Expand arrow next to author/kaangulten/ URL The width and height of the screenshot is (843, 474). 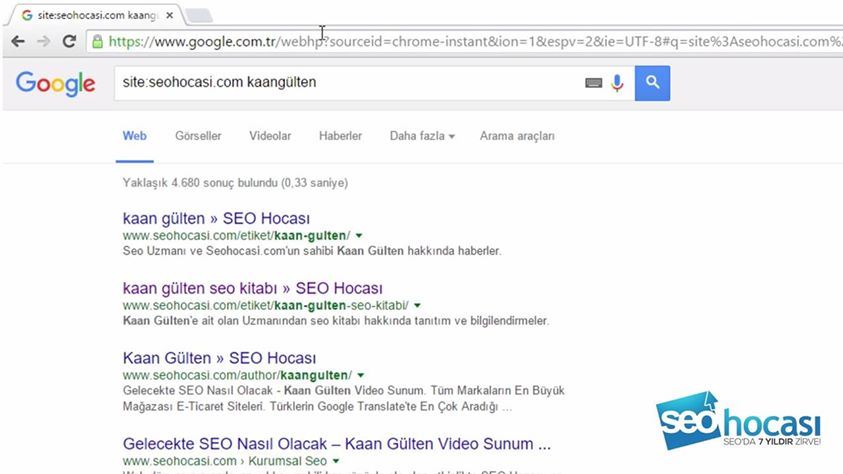pos(361,375)
